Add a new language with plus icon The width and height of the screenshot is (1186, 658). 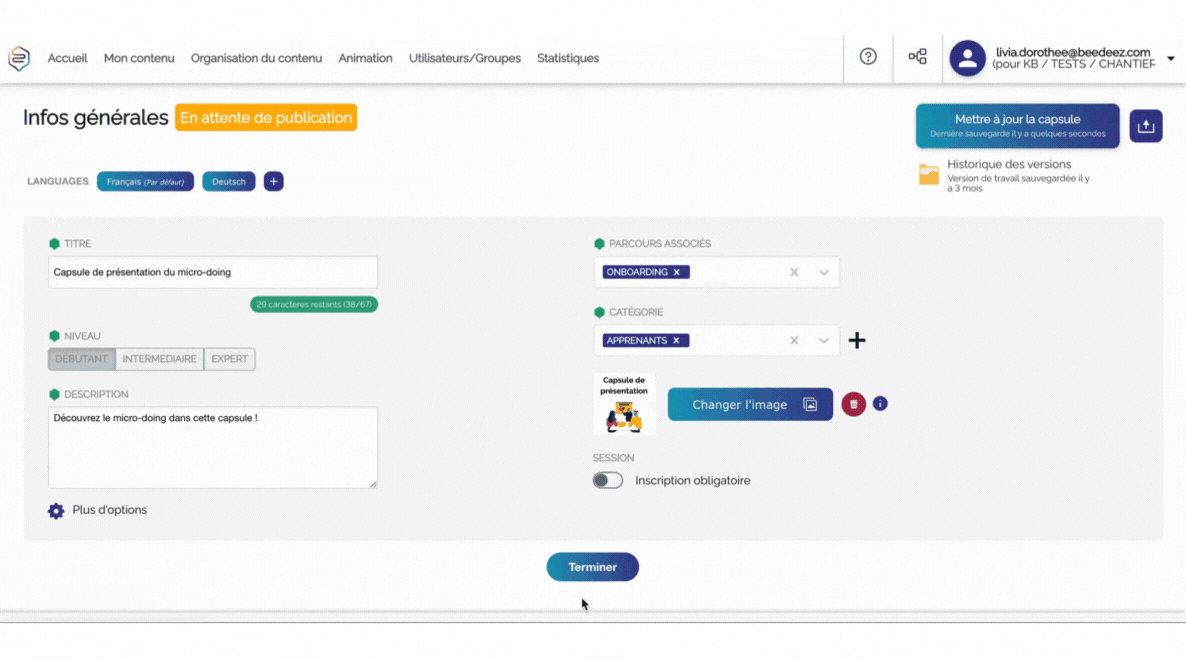pyautogui.click(x=273, y=181)
